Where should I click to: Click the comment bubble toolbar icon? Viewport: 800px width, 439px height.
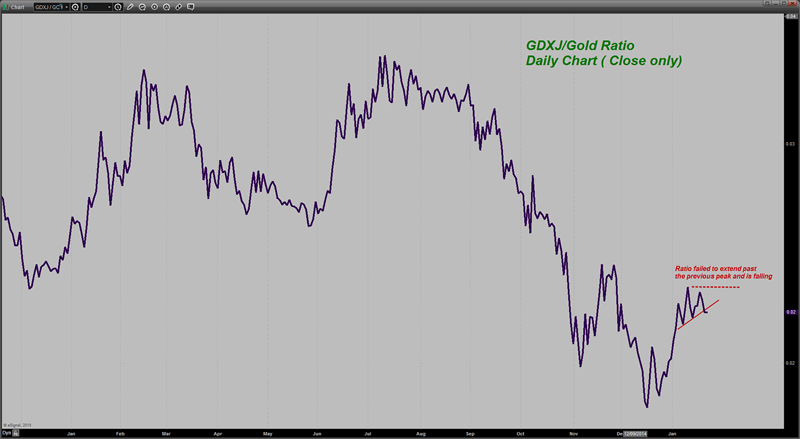coord(190,7)
